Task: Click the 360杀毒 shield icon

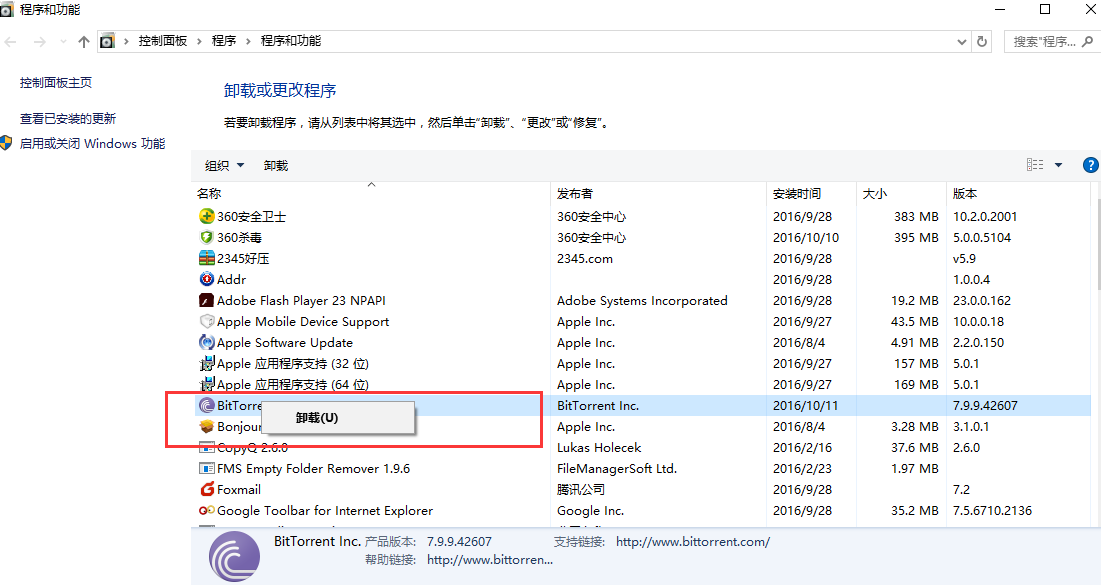Action: click(x=206, y=237)
